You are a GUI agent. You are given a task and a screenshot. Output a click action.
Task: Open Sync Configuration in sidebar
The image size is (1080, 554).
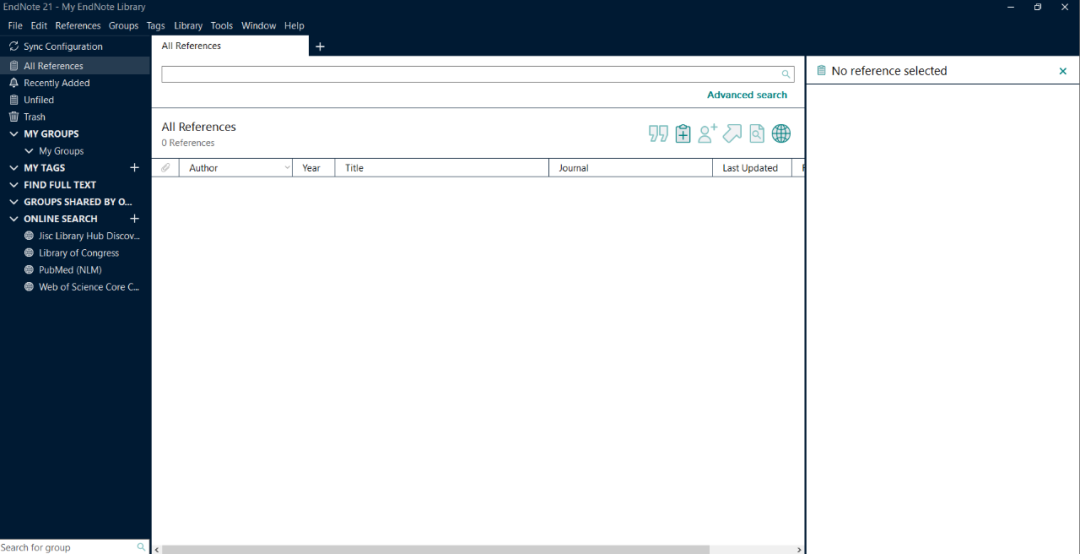pyautogui.click(x=62, y=47)
